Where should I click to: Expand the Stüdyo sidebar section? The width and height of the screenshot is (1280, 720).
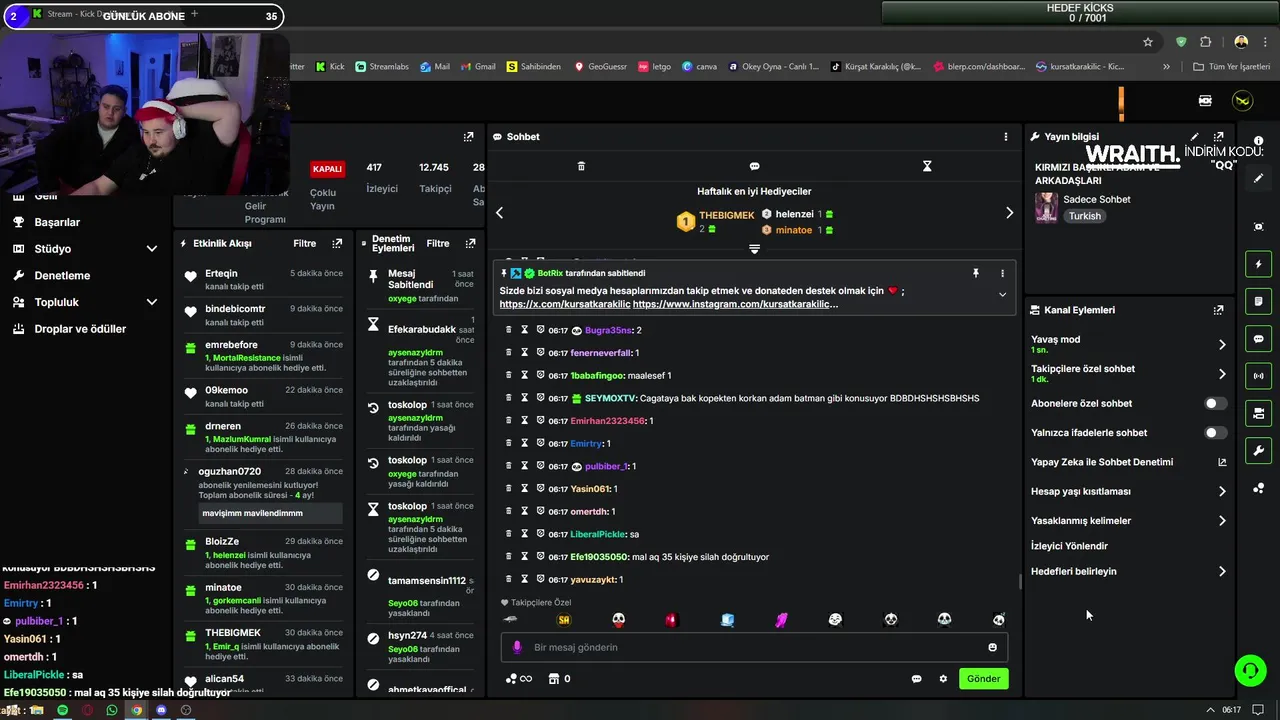[151, 249]
